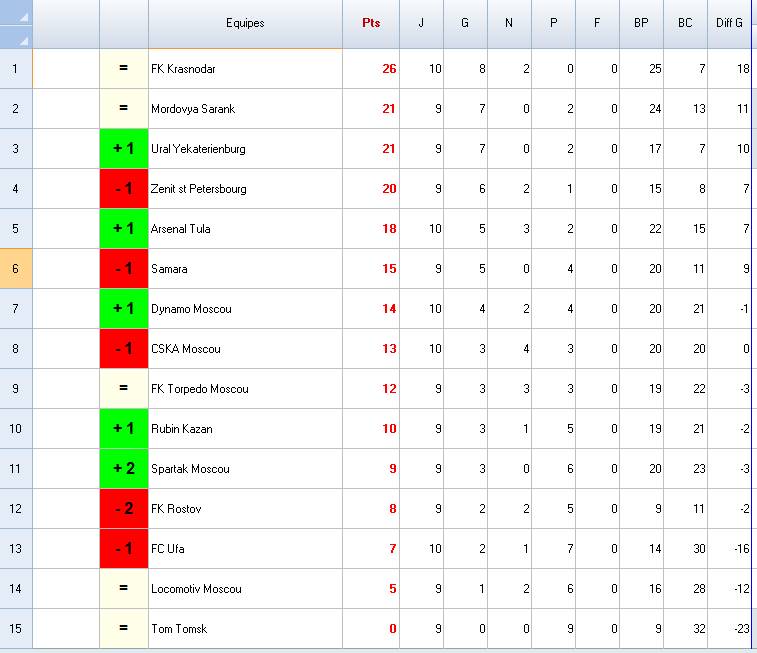This screenshot has width=757, height=653.
Task: Select the 26 points value for FK Krasnodar
Action: (389, 69)
